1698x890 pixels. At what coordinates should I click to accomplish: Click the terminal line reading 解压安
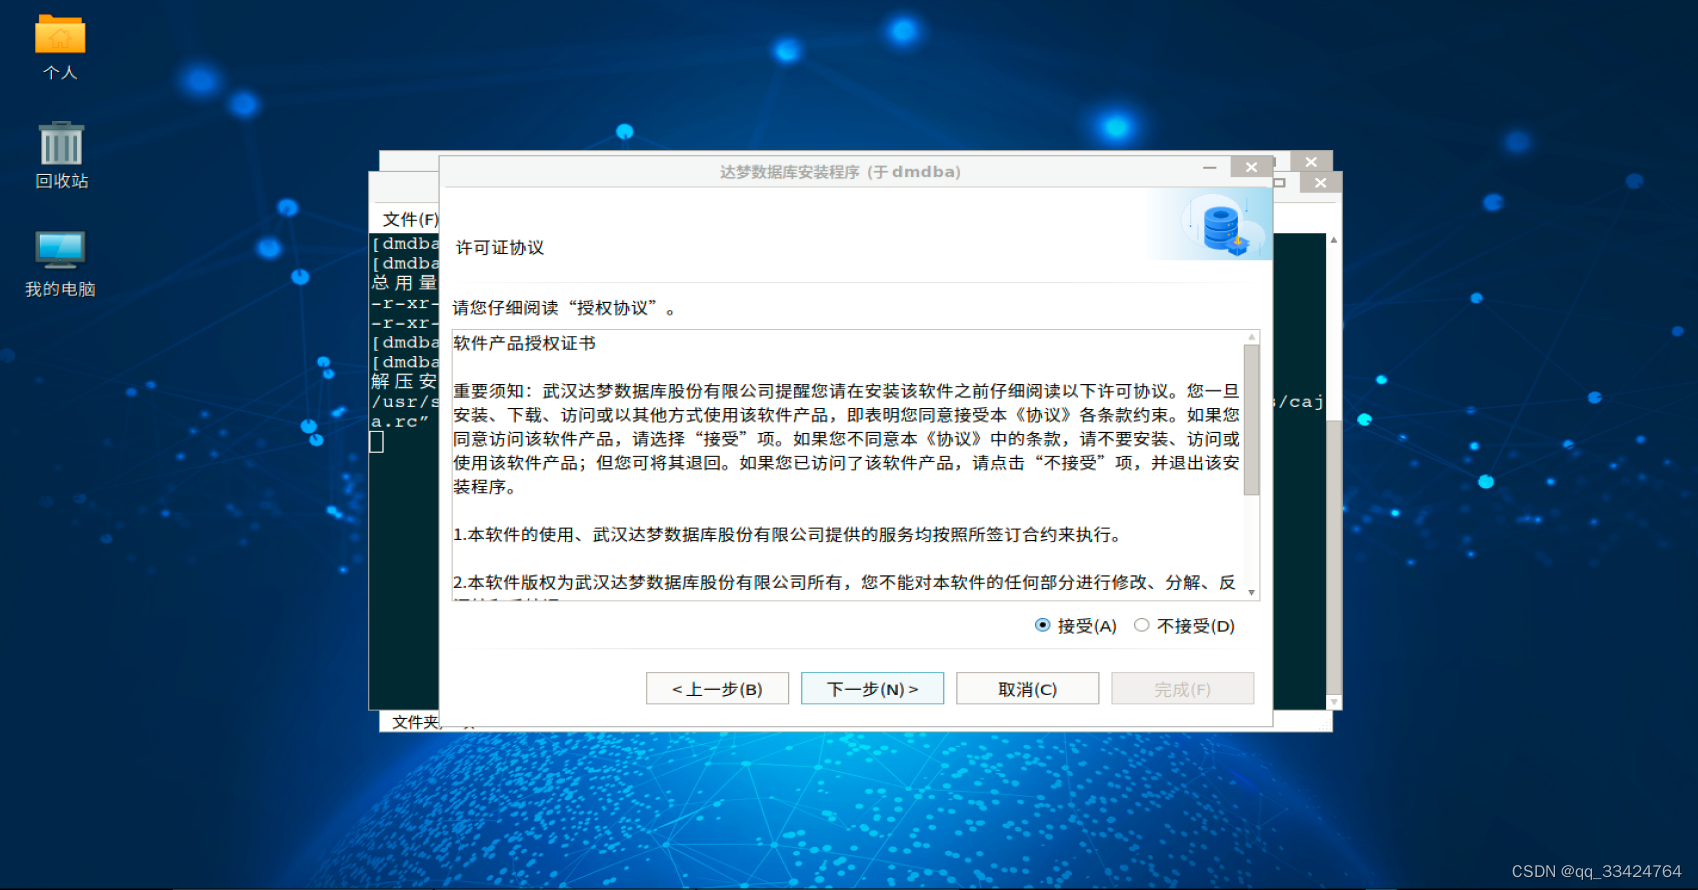[x=404, y=381]
